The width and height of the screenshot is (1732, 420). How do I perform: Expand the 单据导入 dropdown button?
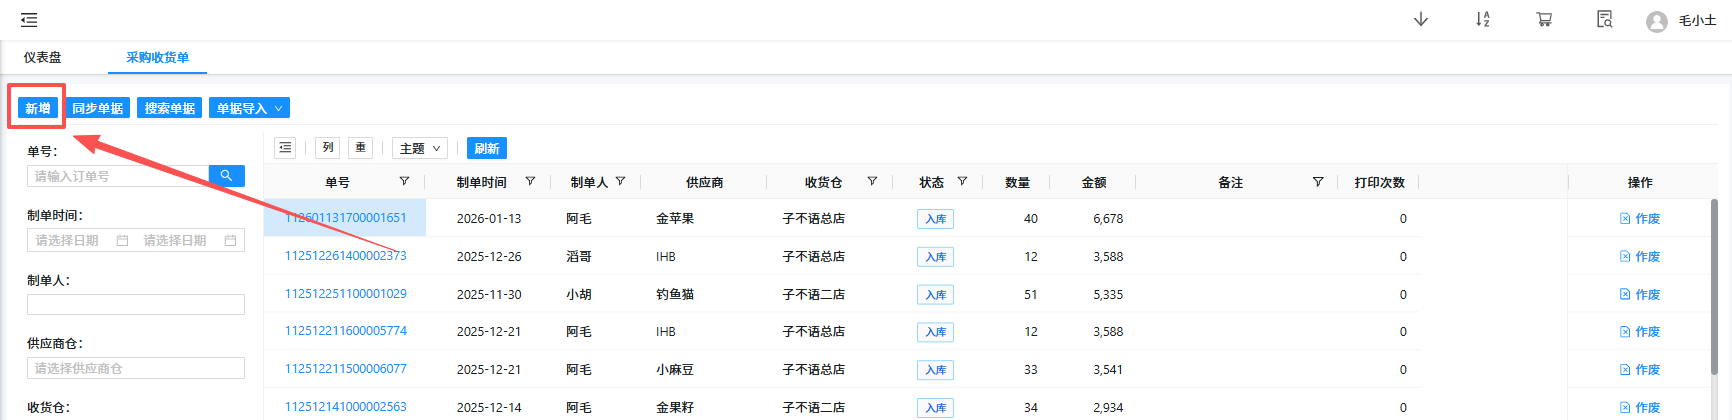(x=250, y=108)
